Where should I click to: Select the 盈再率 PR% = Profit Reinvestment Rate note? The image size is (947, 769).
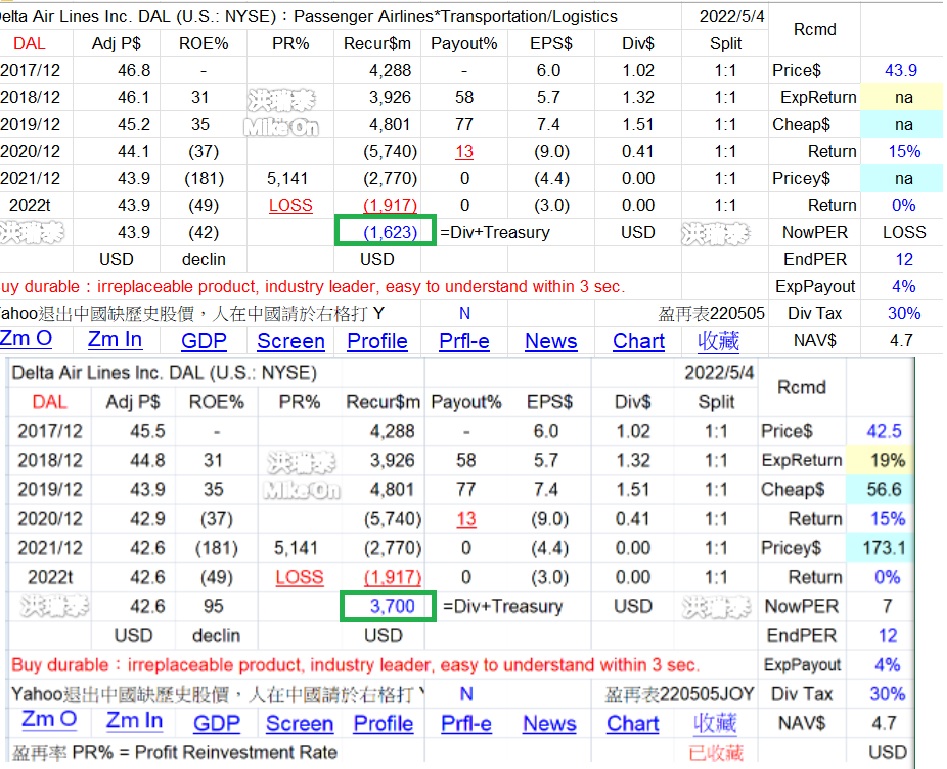click(x=175, y=752)
